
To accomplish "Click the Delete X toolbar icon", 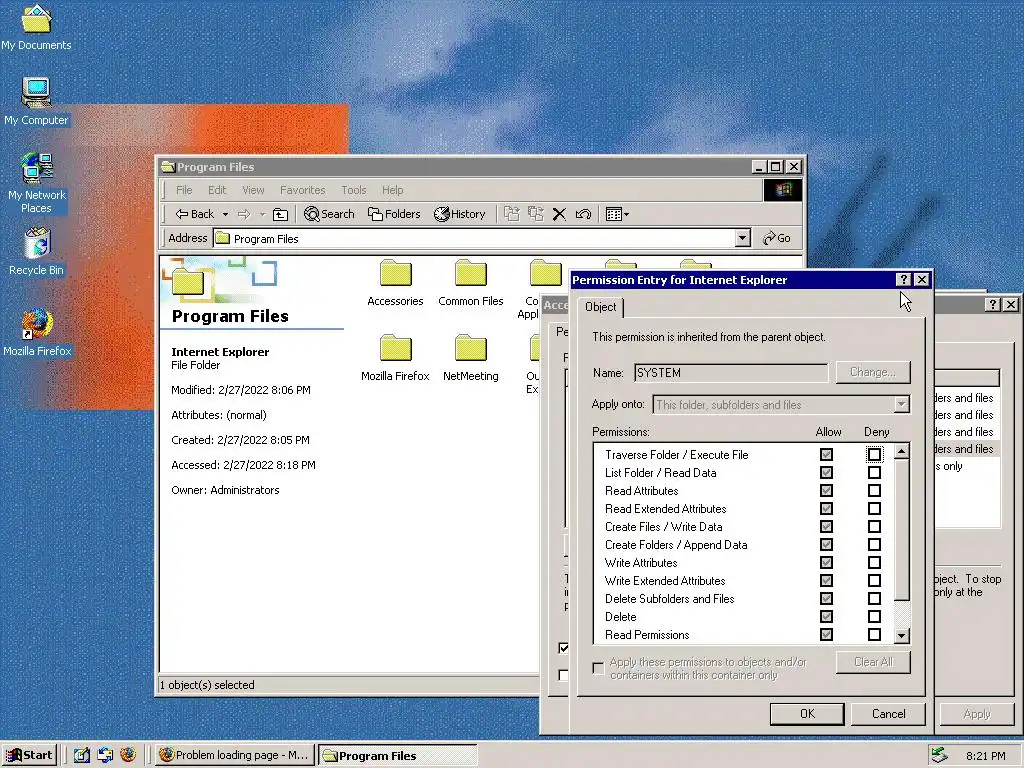I will point(559,214).
